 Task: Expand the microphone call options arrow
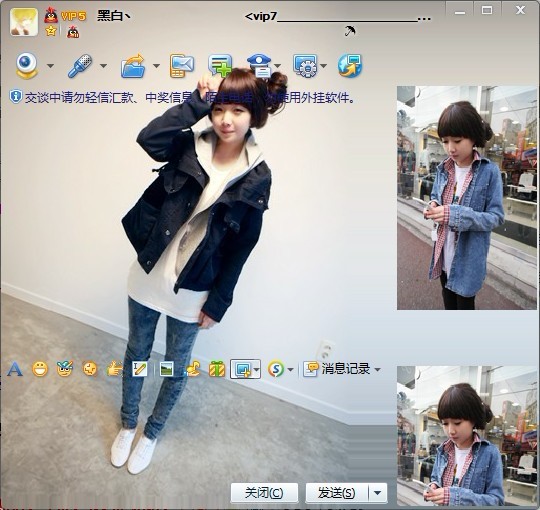click(x=103, y=66)
